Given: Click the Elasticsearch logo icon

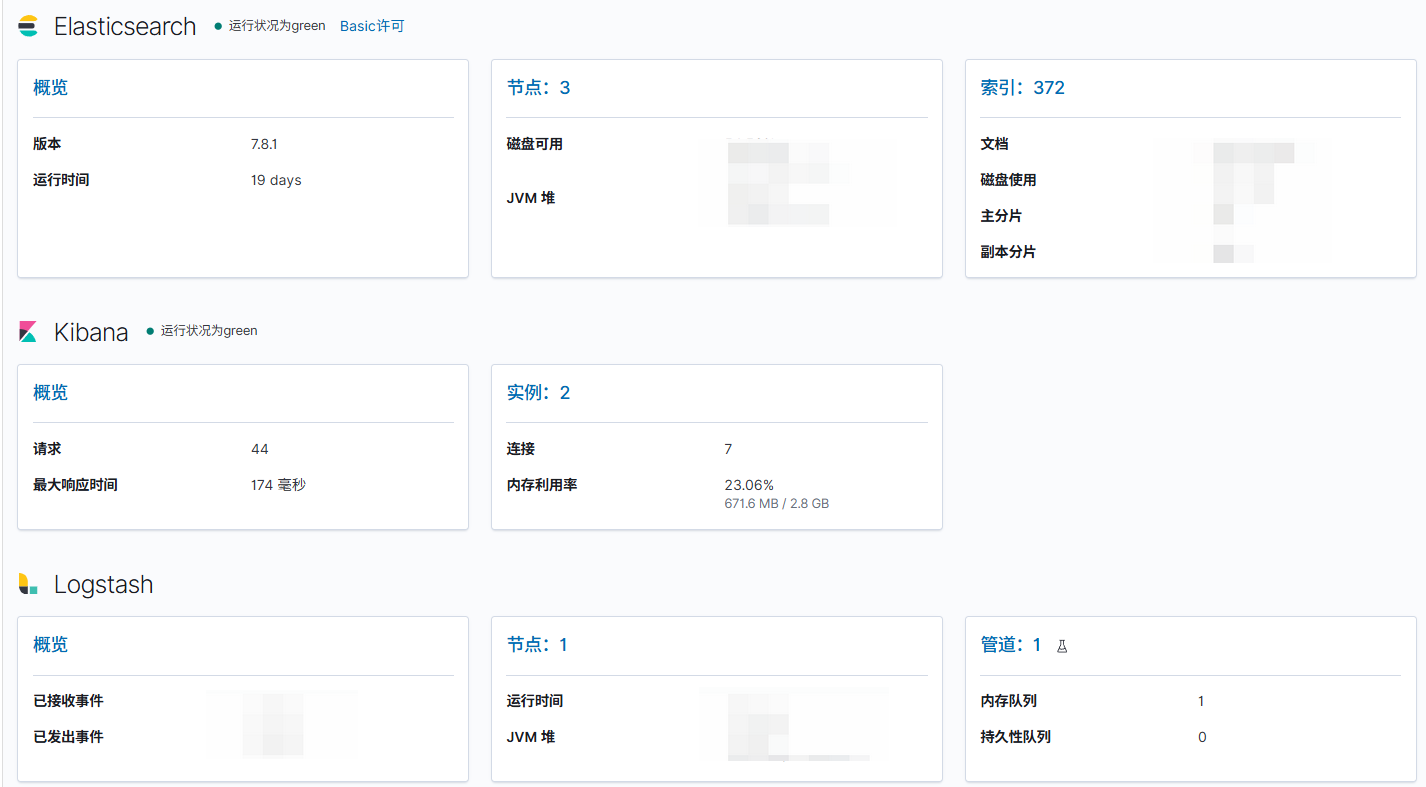Looking at the screenshot, I should [28, 26].
